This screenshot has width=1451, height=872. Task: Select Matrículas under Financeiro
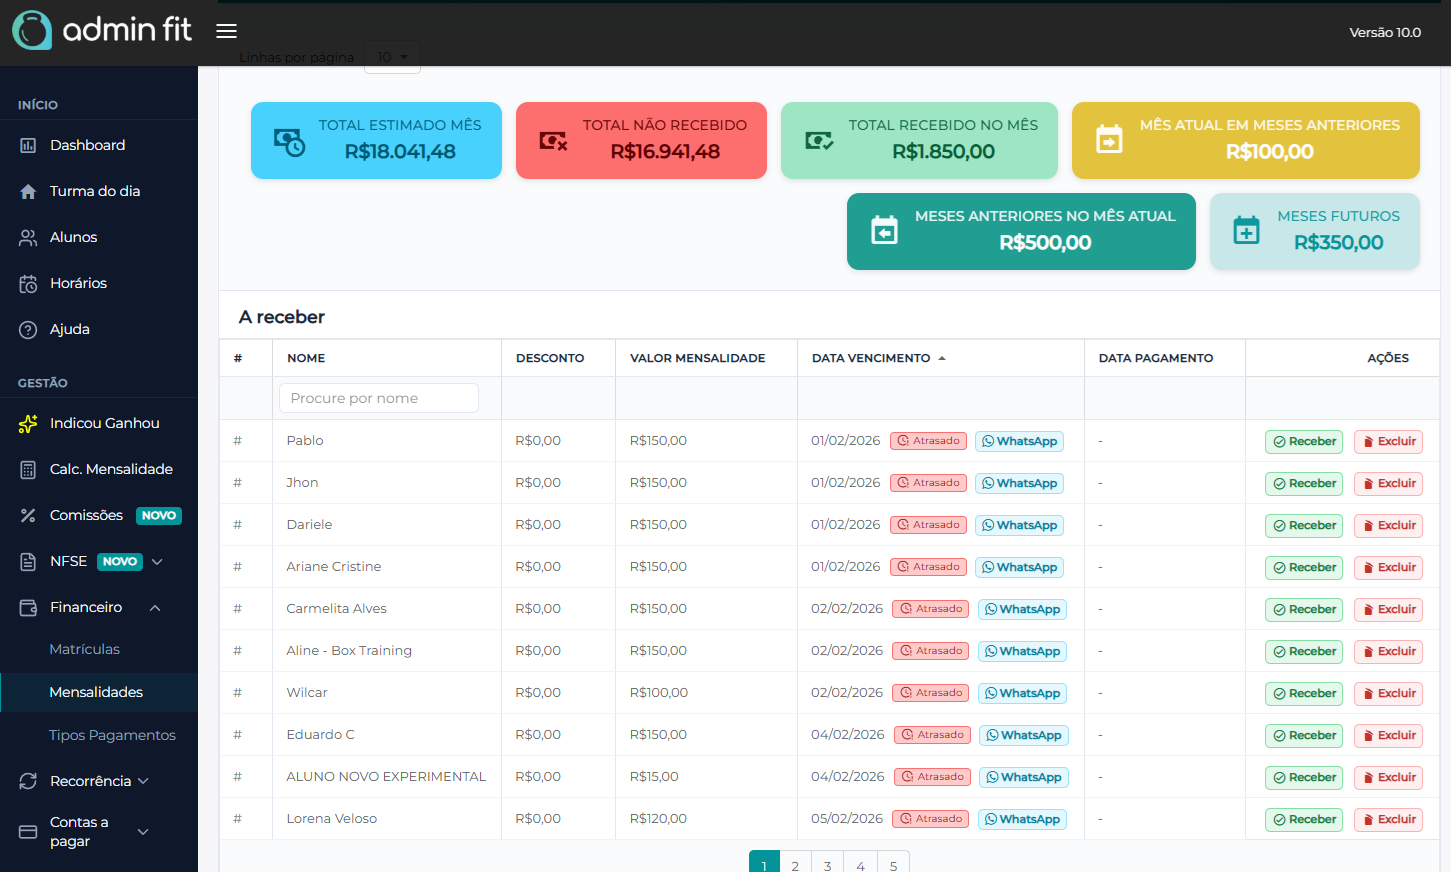pos(84,649)
